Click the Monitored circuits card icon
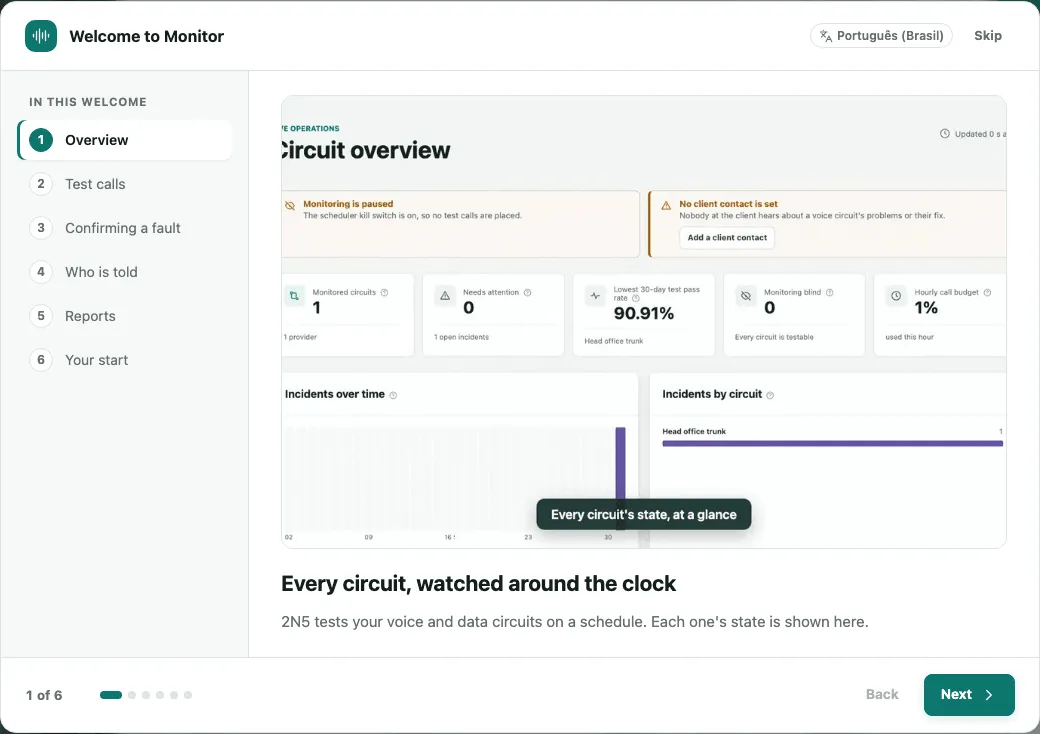The width and height of the screenshot is (1040, 734). click(294, 296)
